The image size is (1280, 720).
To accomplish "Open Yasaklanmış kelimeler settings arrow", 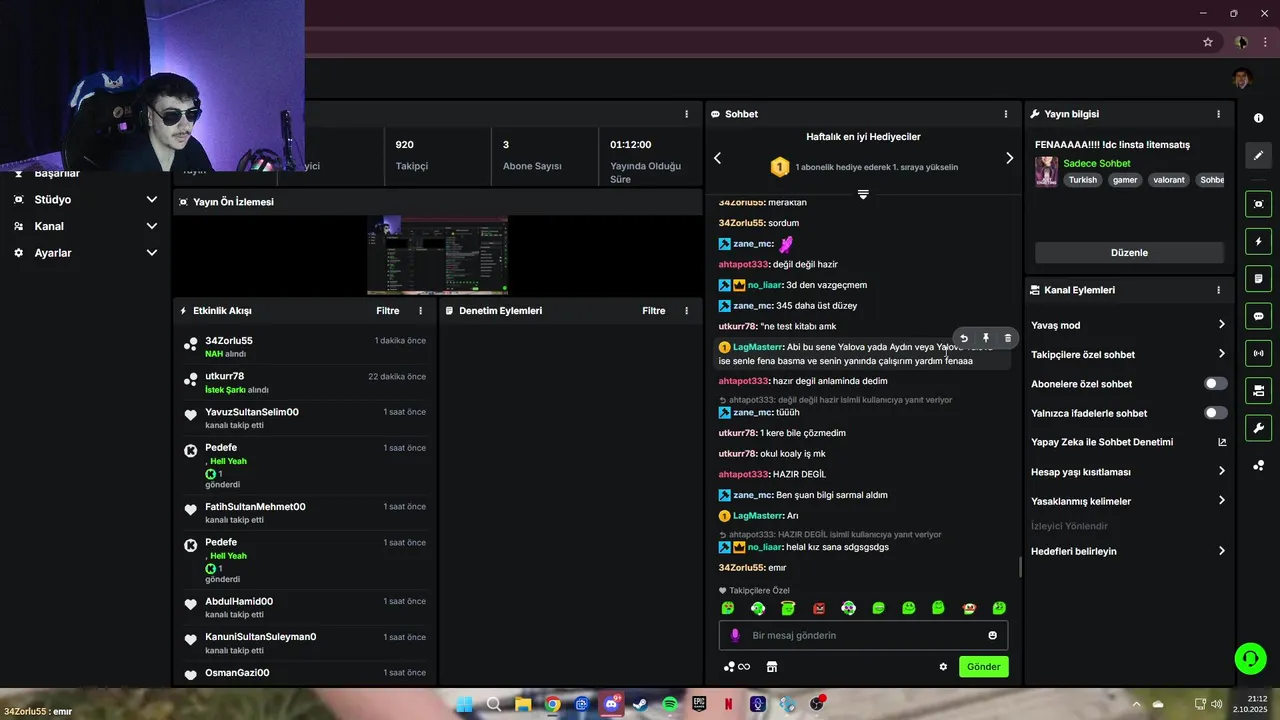I will (x=1222, y=501).
